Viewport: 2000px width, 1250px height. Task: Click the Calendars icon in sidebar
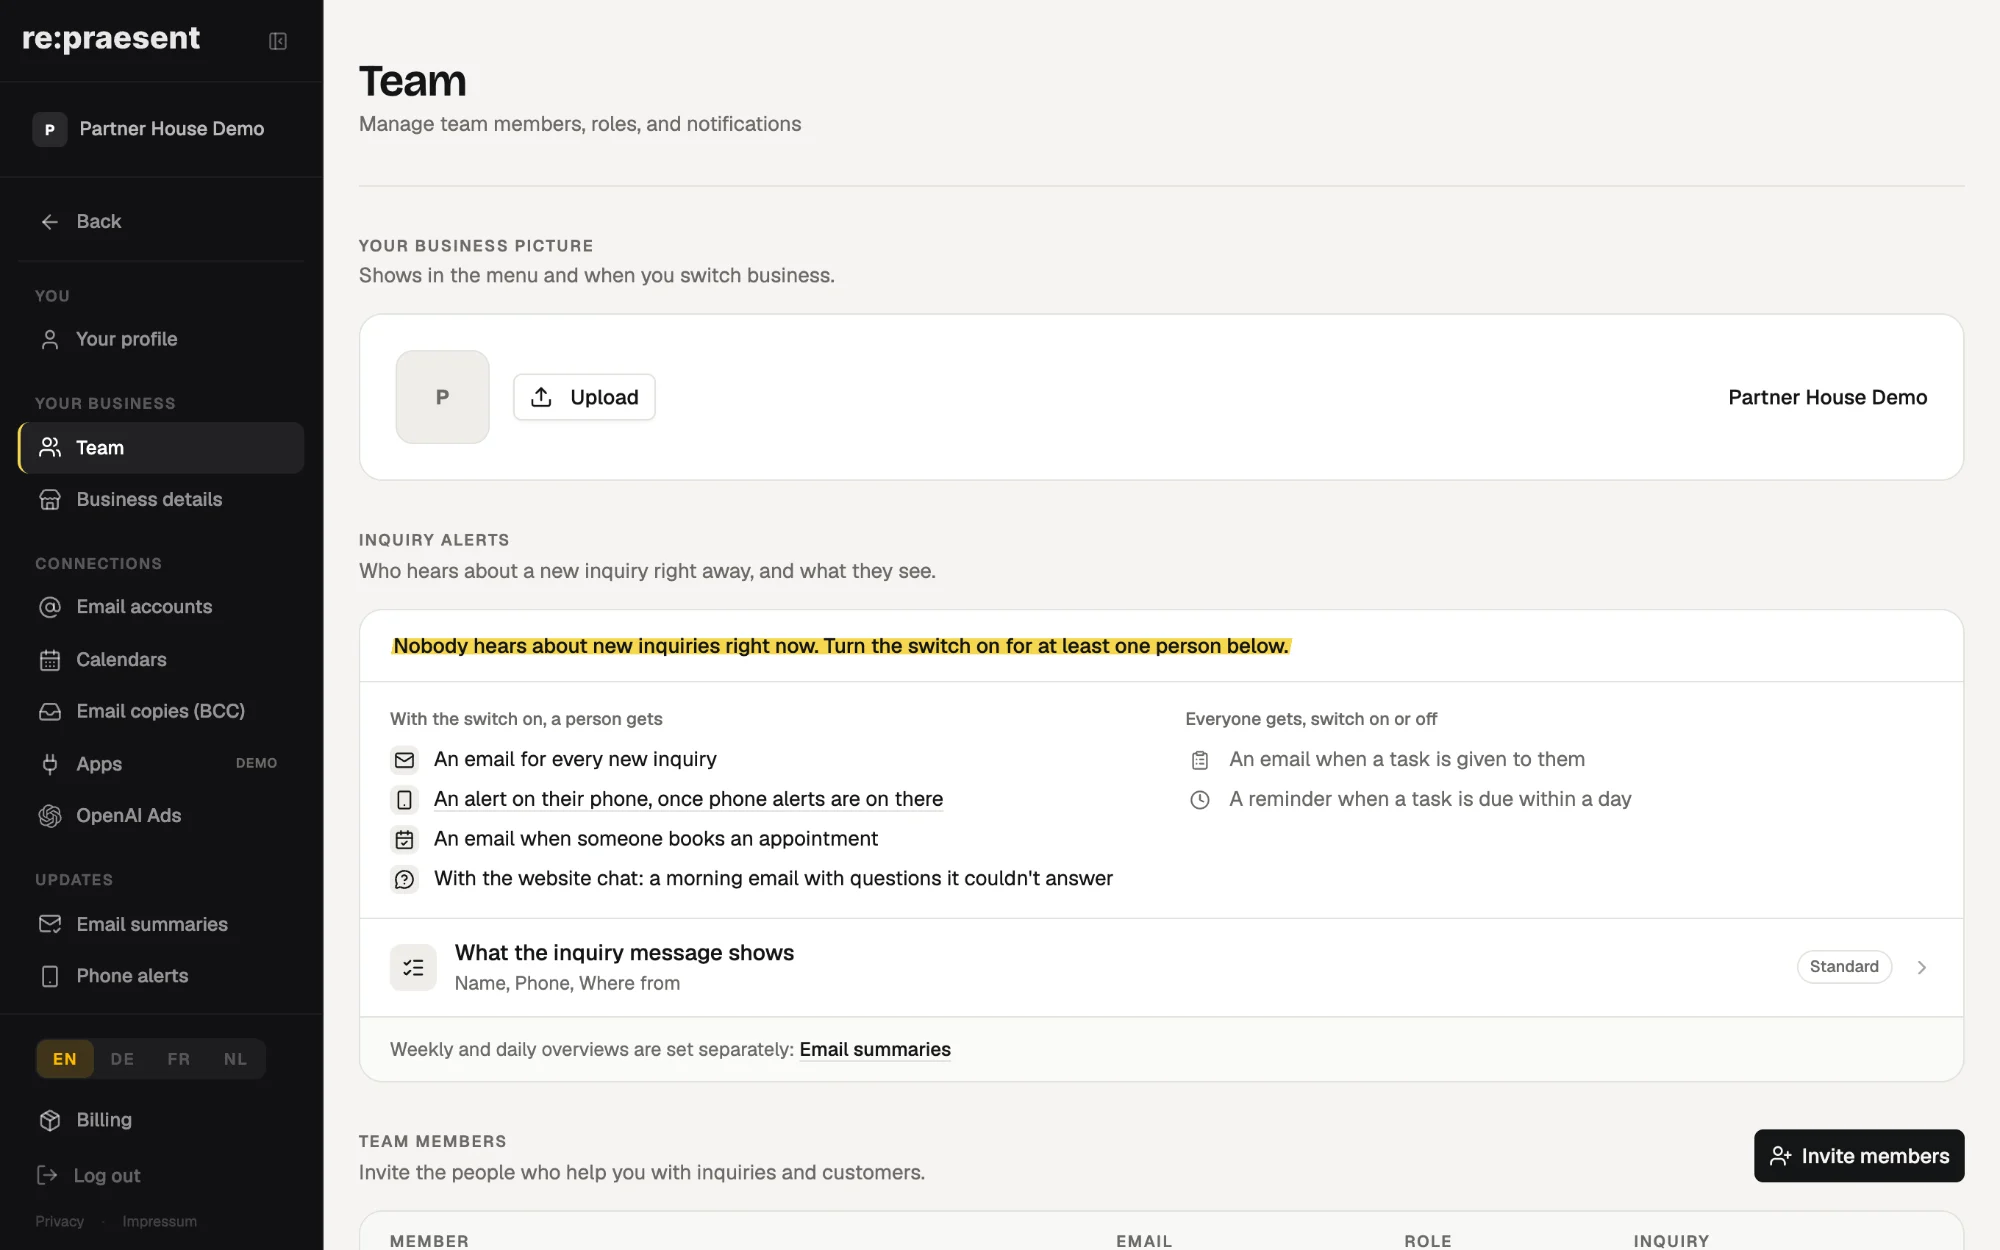(x=50, y=660)
